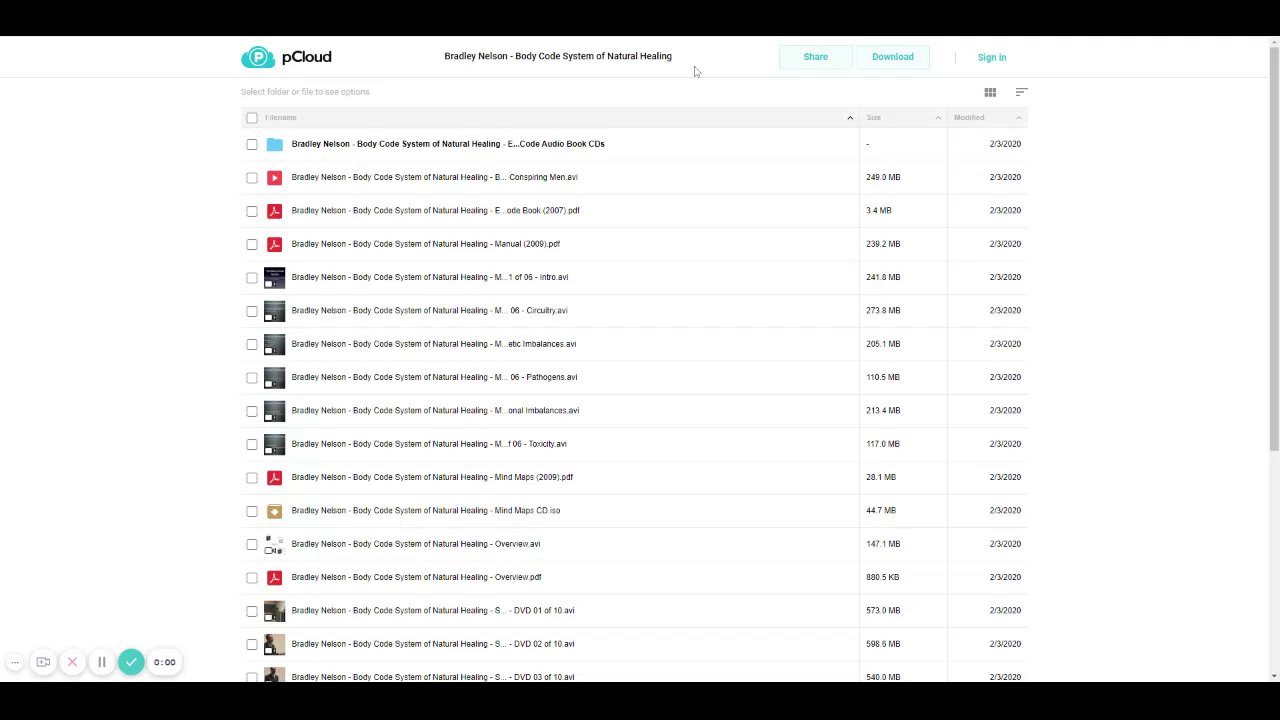Viewport: 1280px width, 720px height.
Task: Click the 880.5 KB size value
Action: (882, 577)
